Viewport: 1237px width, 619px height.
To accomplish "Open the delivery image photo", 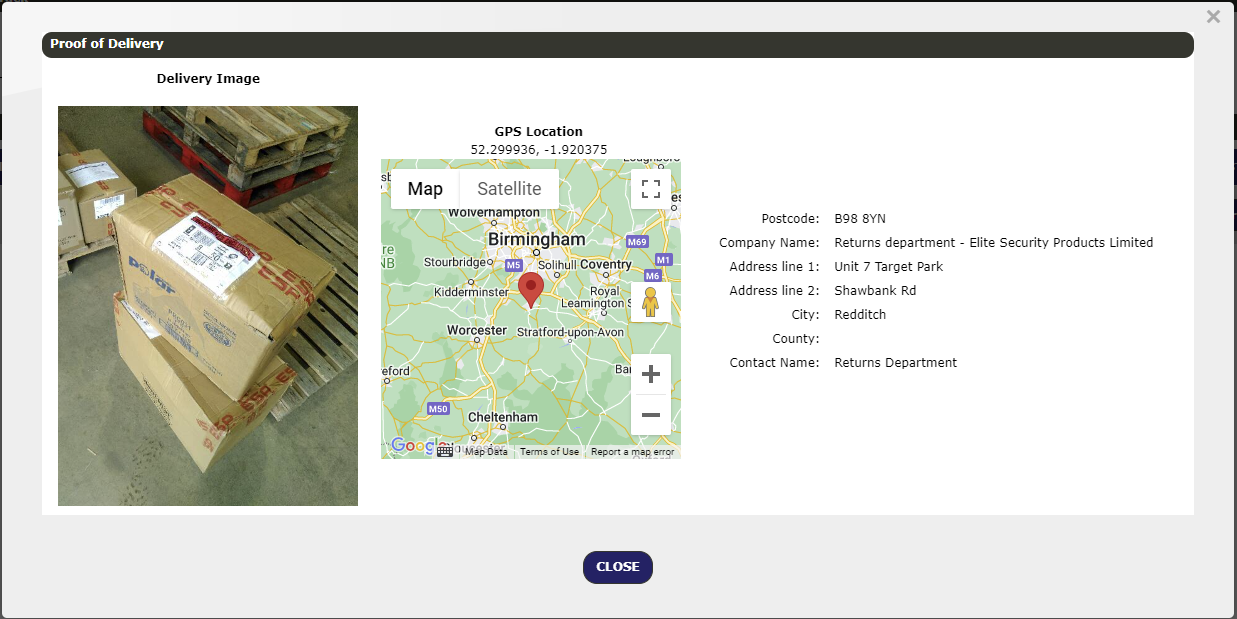I will (x=208, y=305).
